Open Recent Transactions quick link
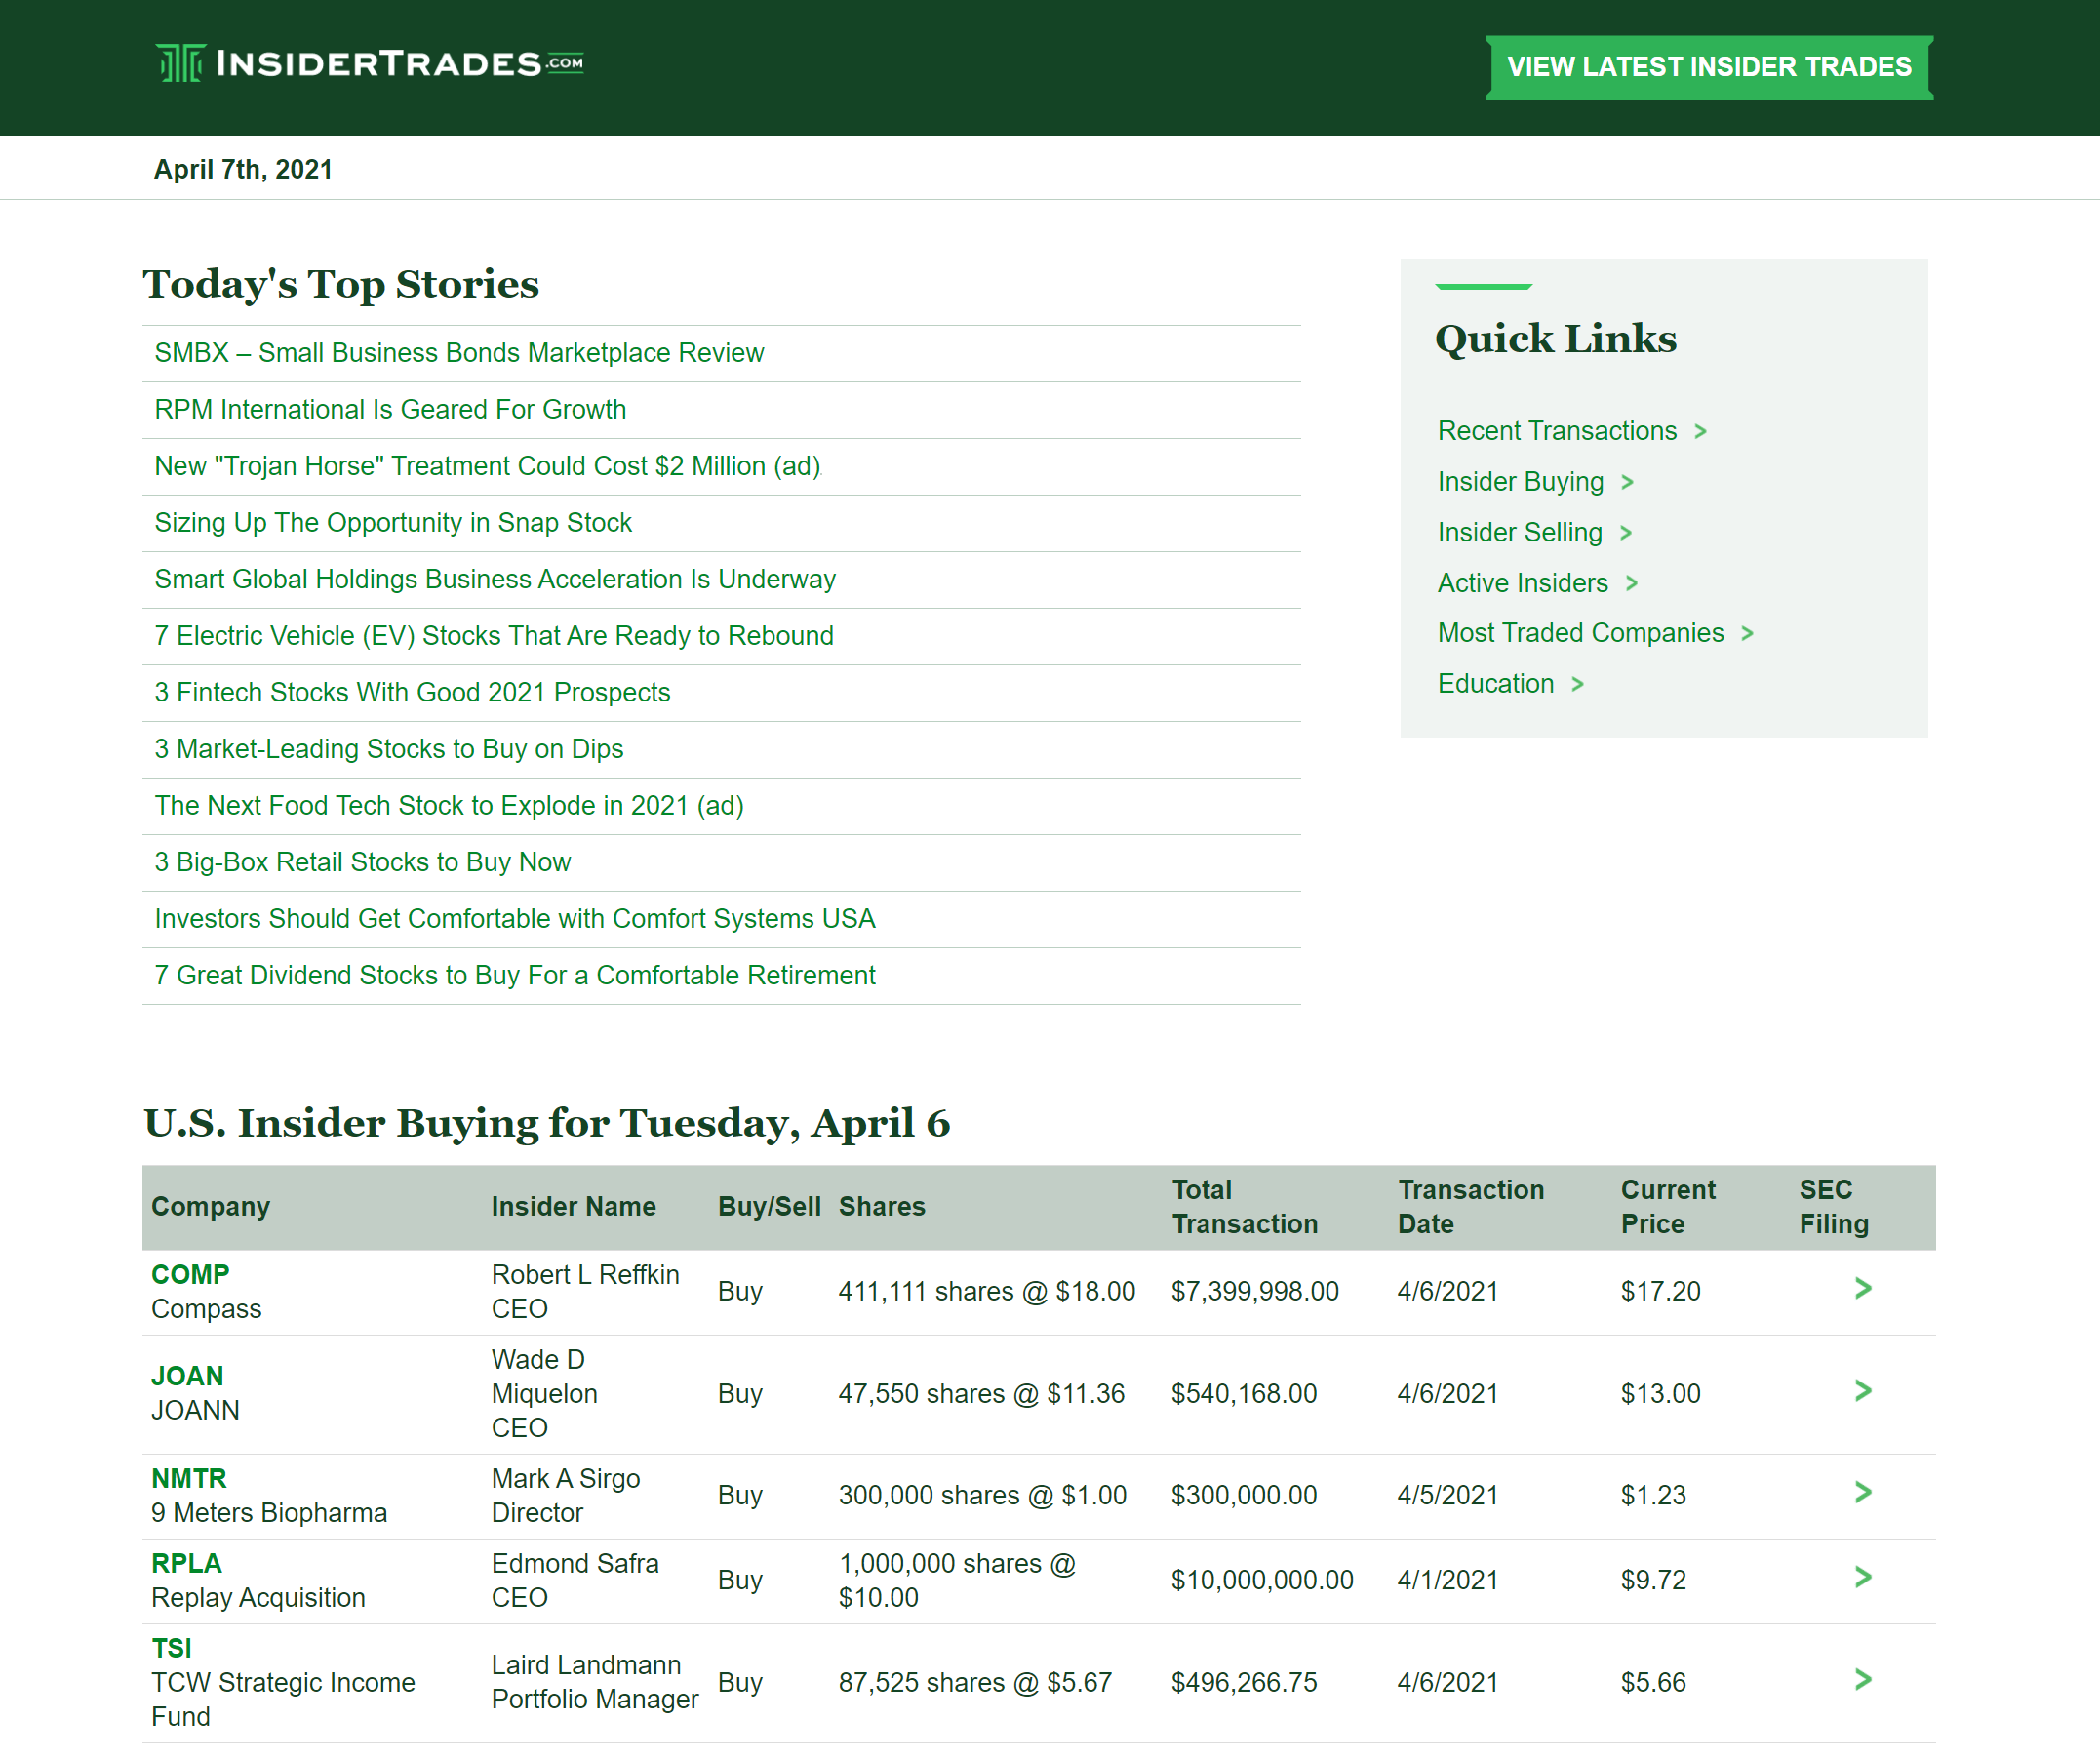The width and height of the screenshot is (2100, 1762). [x=1556, y=431]
